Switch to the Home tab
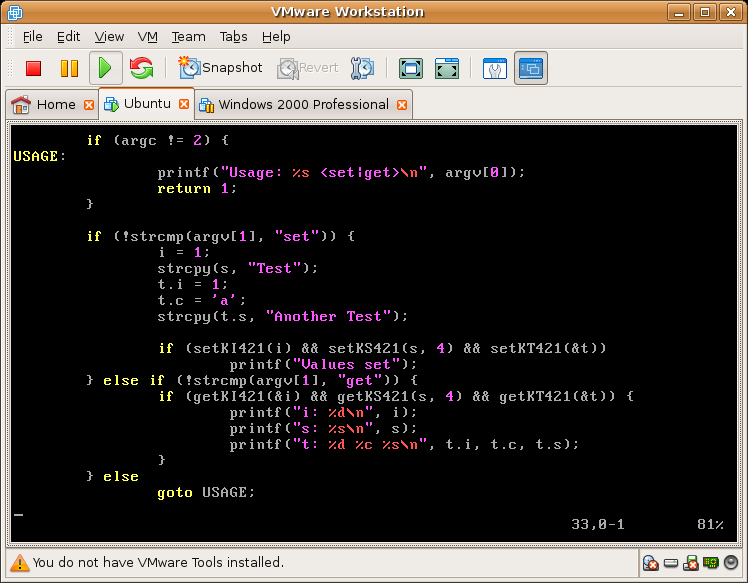Image resolution: width=748 pixels, height=583 pixels. point(56,104)
